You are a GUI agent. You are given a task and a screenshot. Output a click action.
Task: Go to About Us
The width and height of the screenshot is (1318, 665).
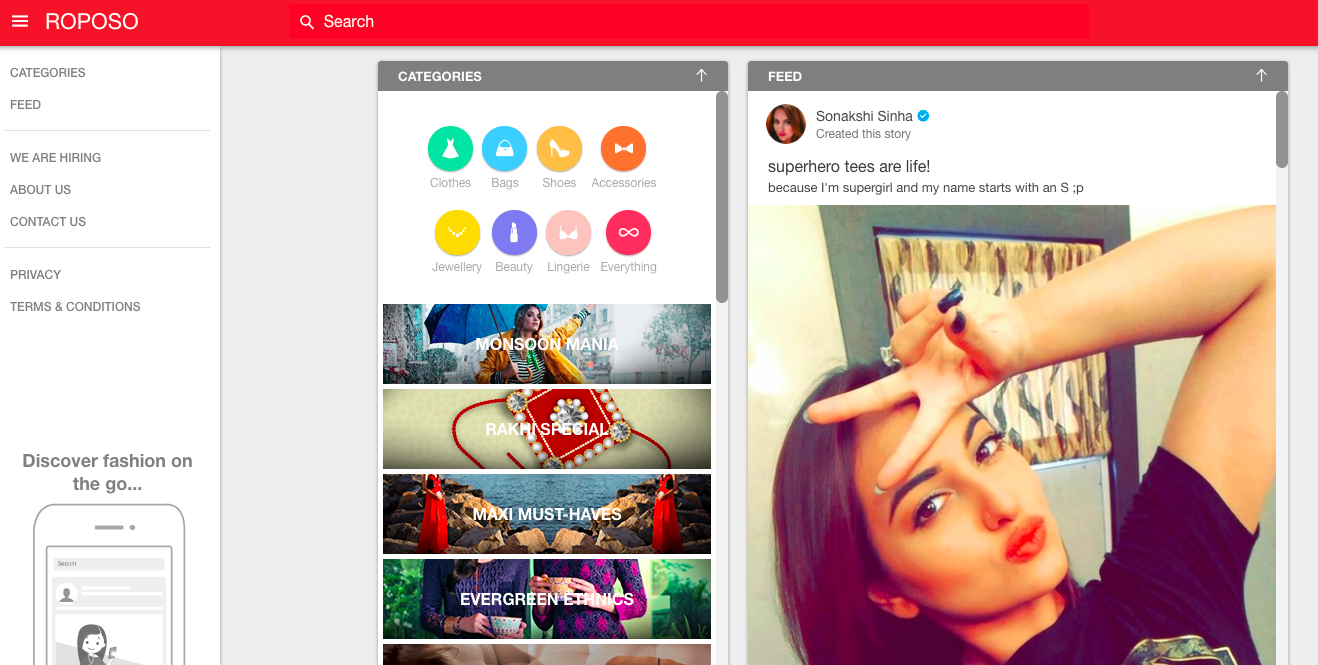(x=41, y=190)
